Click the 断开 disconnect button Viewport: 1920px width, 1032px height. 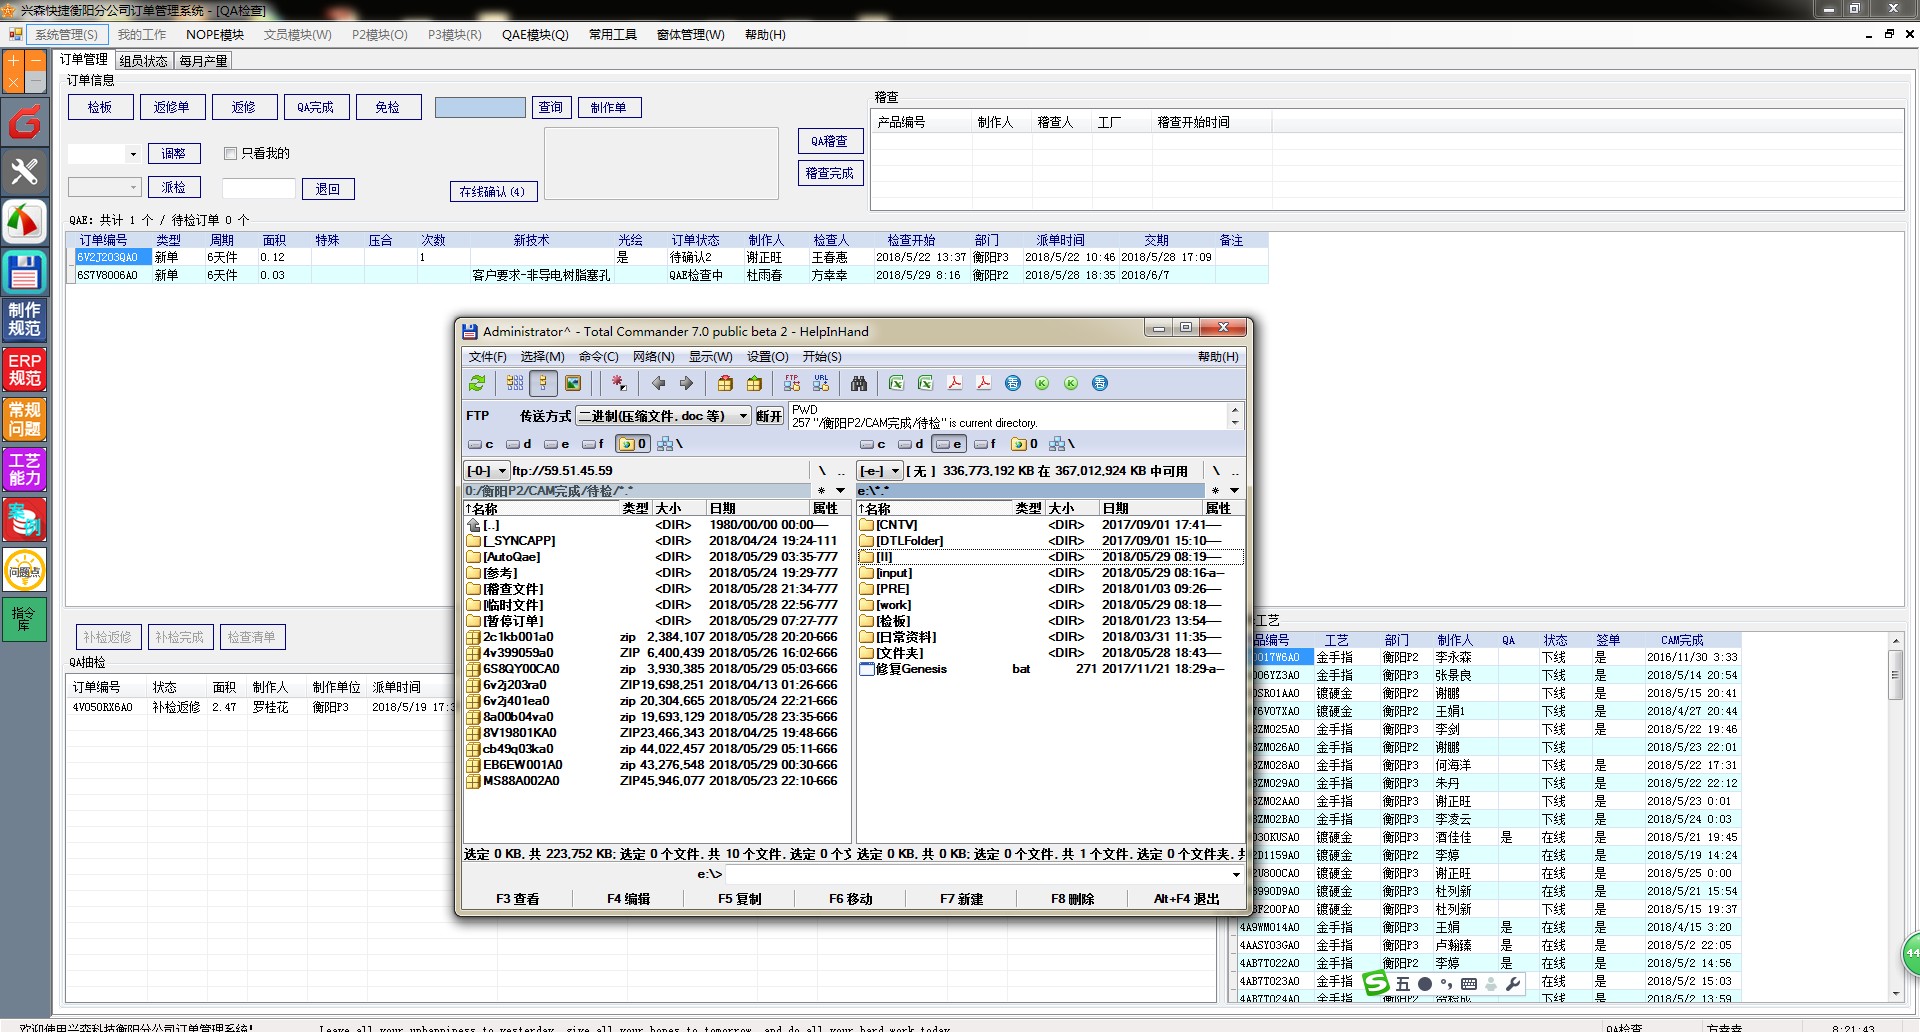[768, 416]
